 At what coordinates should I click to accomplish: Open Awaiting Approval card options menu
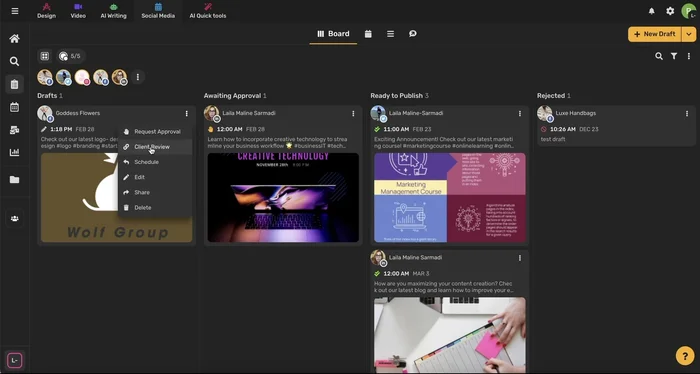click(353, 114)
